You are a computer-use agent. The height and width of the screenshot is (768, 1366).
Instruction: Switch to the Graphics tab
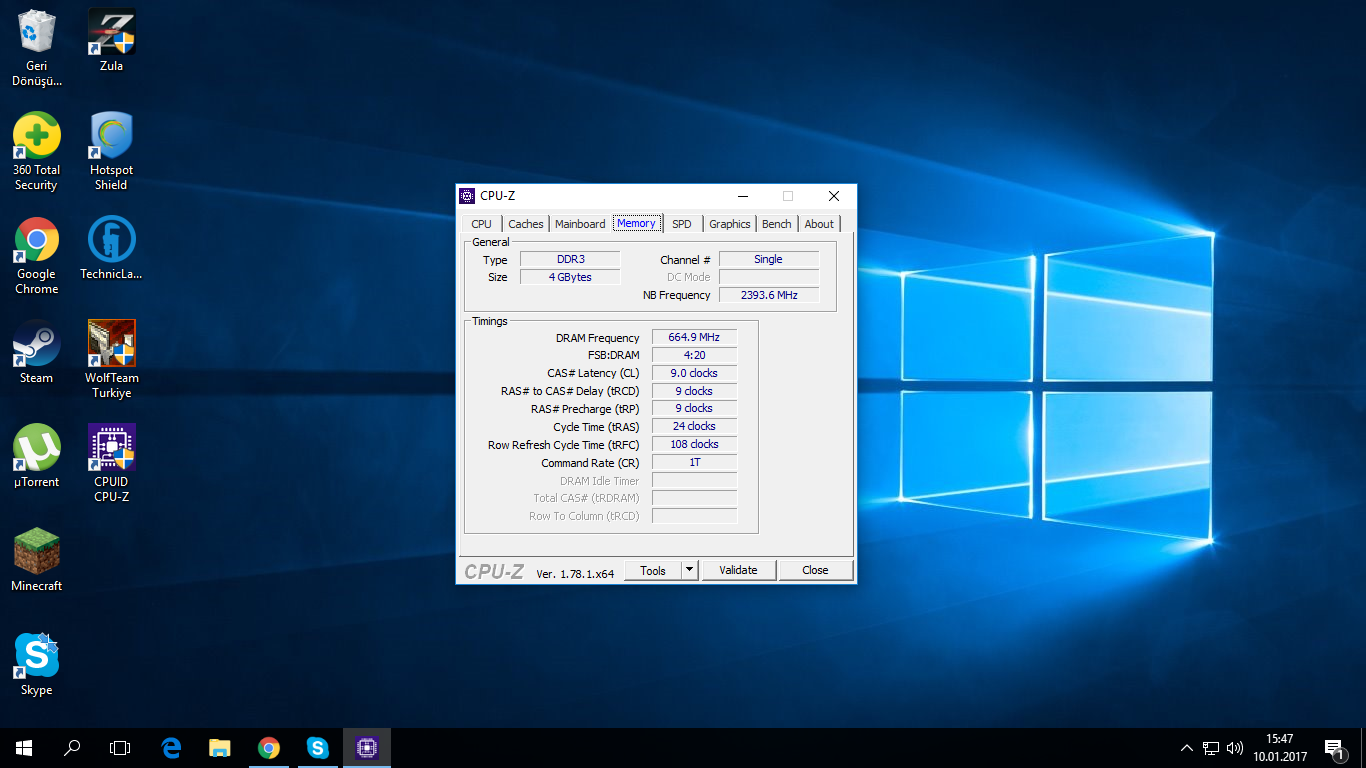coord(729,224)
